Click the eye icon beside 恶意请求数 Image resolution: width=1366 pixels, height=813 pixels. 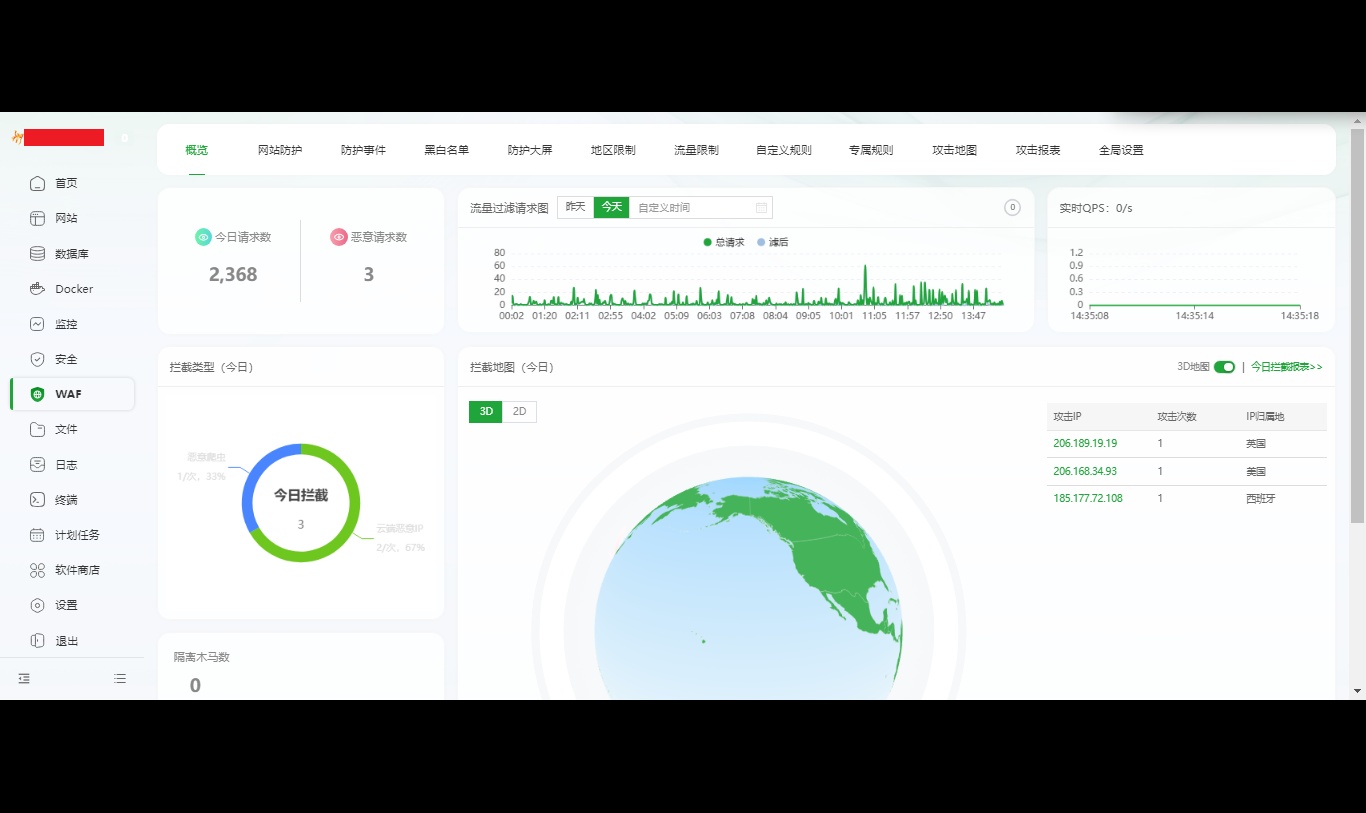[339, 237]
